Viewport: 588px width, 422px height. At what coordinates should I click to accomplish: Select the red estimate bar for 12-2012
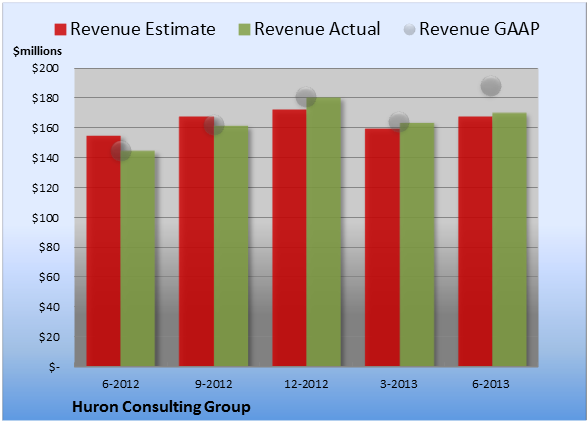point(290,238)
